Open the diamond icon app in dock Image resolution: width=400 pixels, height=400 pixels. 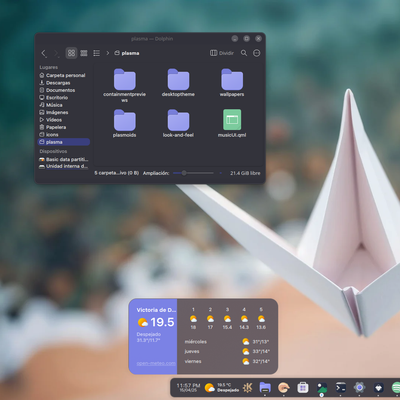pyautogui.click(x=378, y=388)
